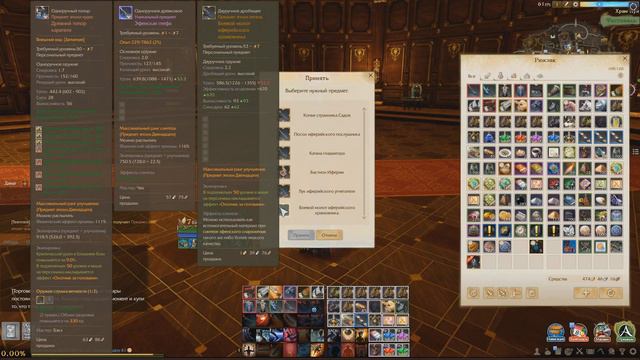Open the "Все" tab in Рюкзак
Viewport: 640px width, 360px height.
[471, 76]
